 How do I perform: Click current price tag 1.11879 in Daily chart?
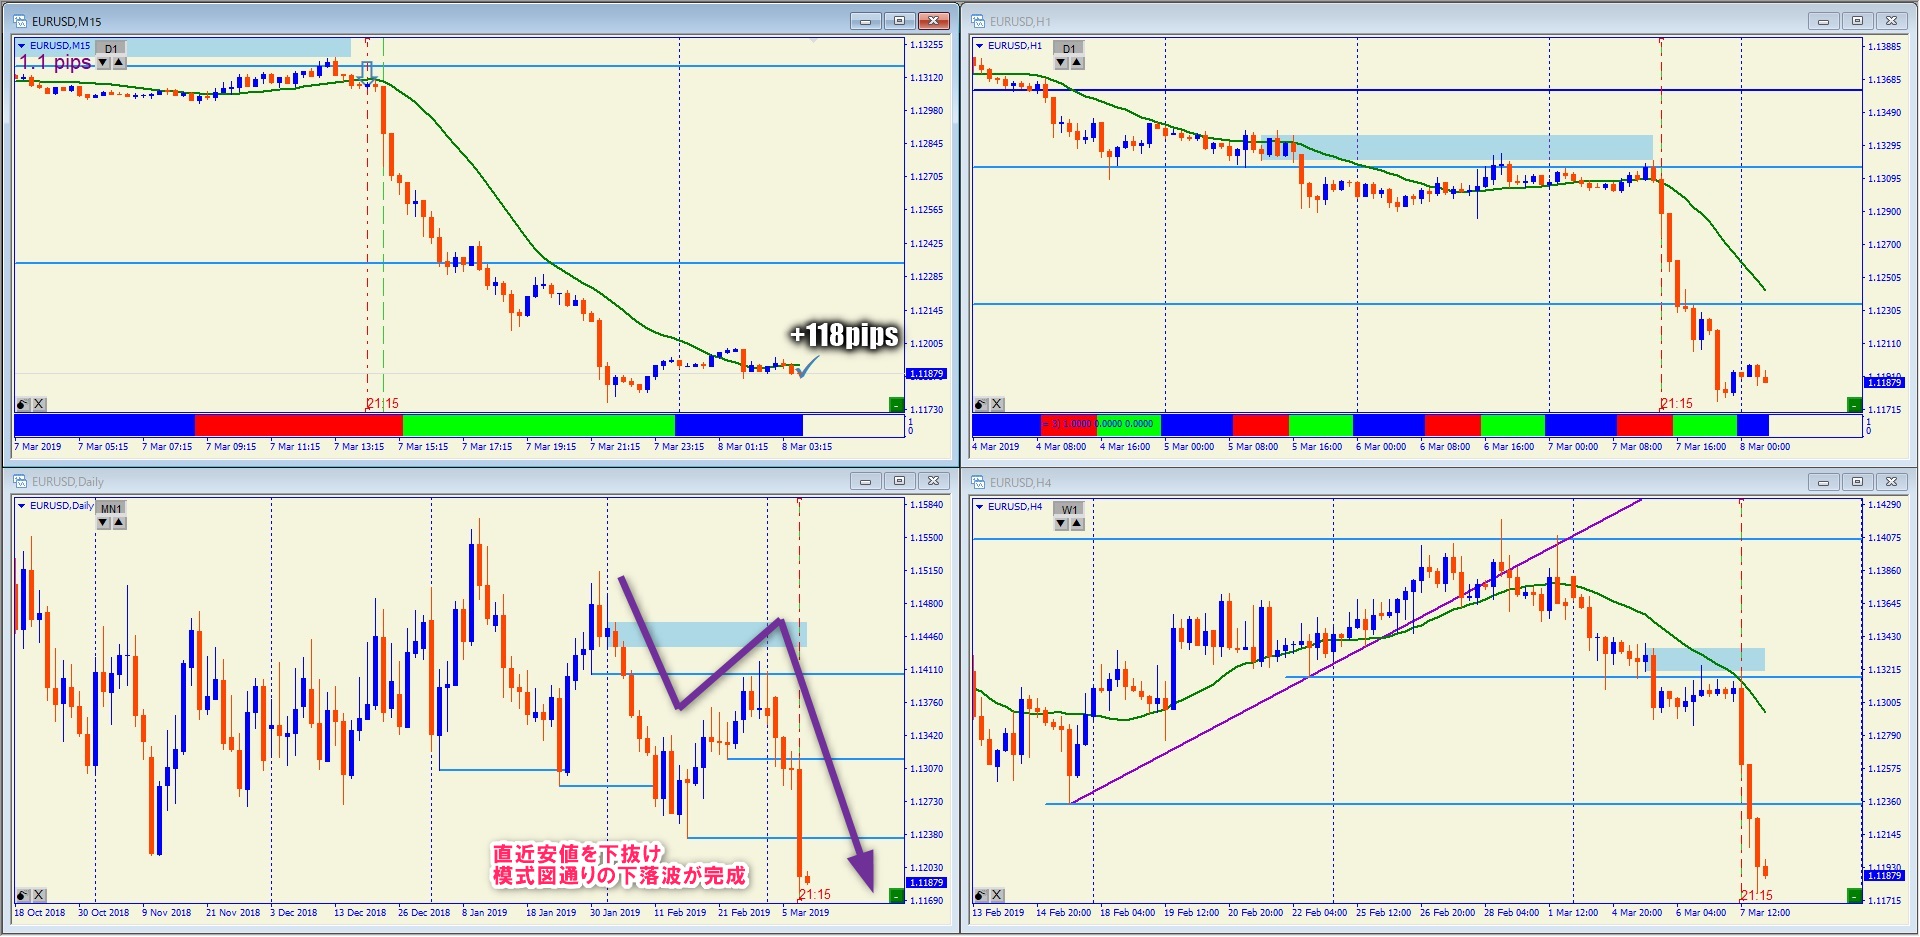(x=926, y=883)
